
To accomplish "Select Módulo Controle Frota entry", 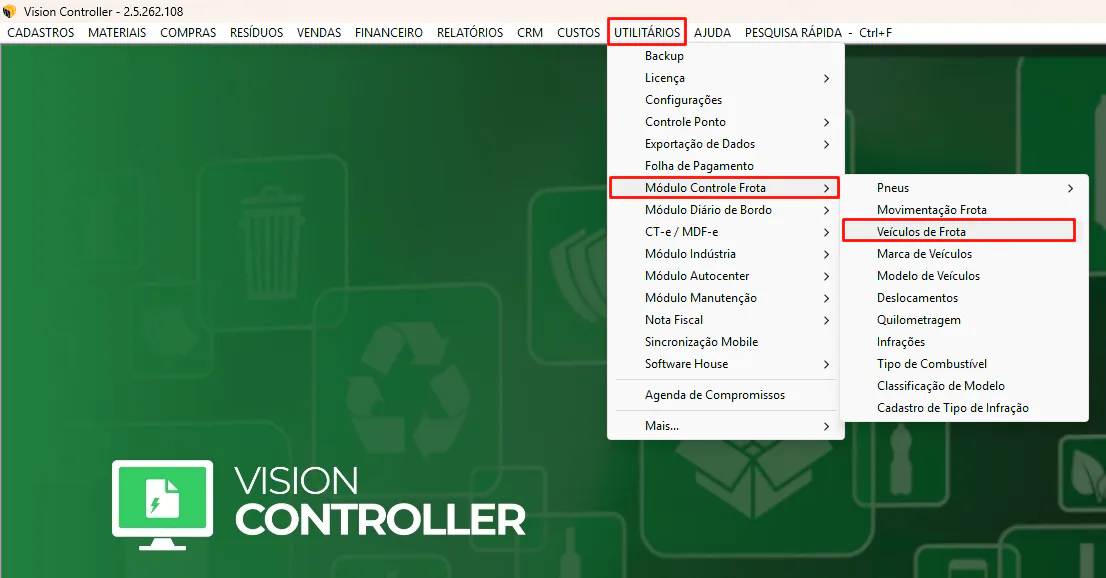I will [x=724, y=188].
